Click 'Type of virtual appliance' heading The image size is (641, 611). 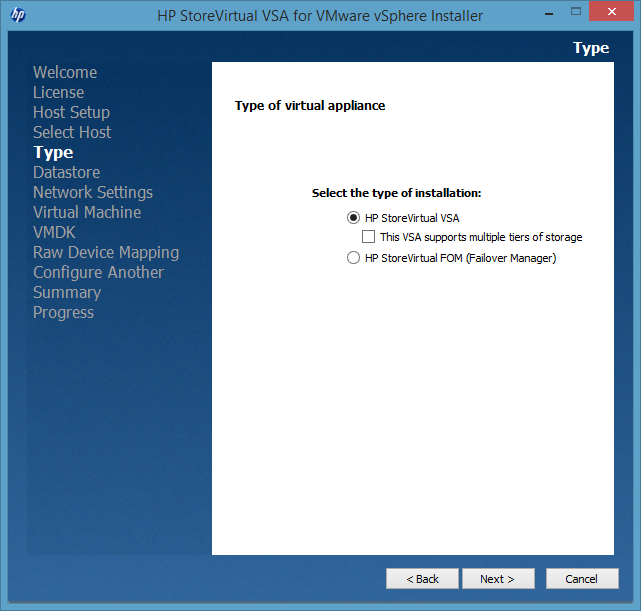[x=310, y=106]
